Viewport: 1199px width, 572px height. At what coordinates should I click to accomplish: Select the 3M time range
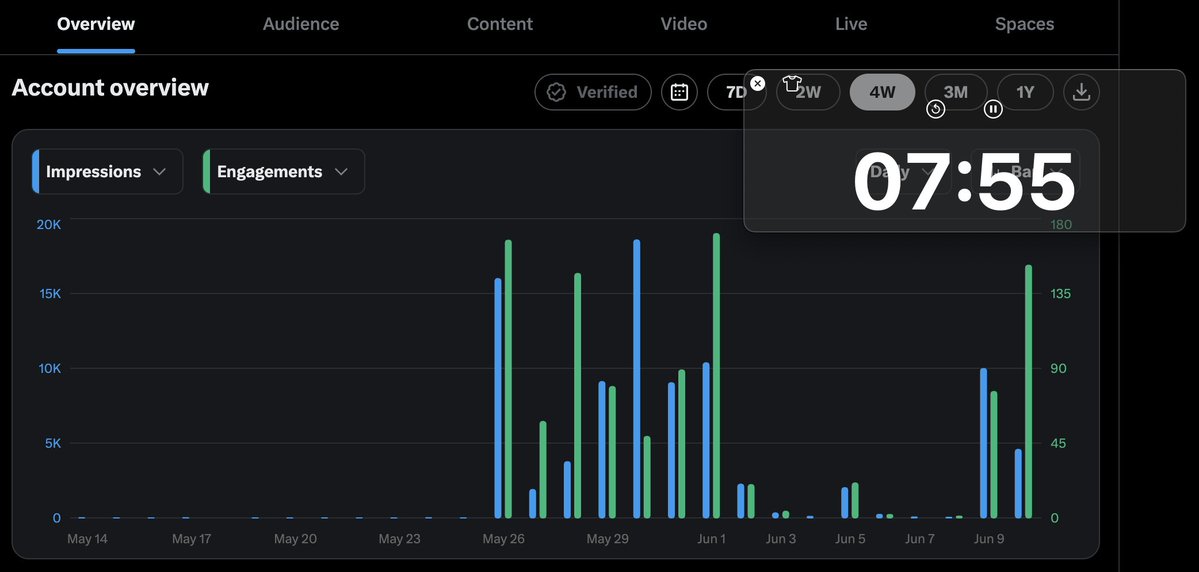[955, 93]
